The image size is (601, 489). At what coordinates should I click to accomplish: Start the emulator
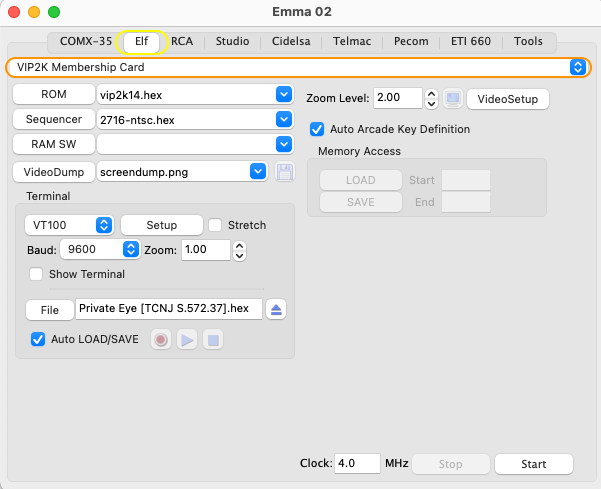tap(534, 464)
